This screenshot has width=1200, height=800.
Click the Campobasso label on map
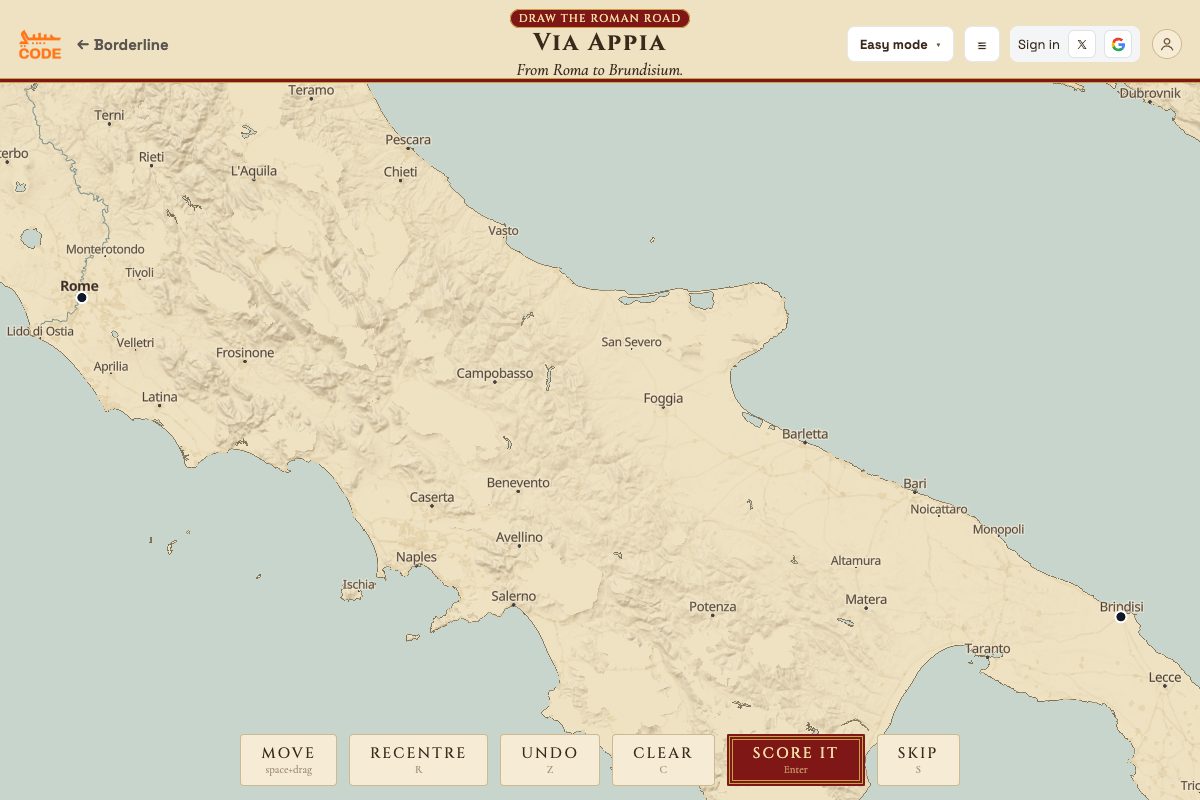(495, 373)
